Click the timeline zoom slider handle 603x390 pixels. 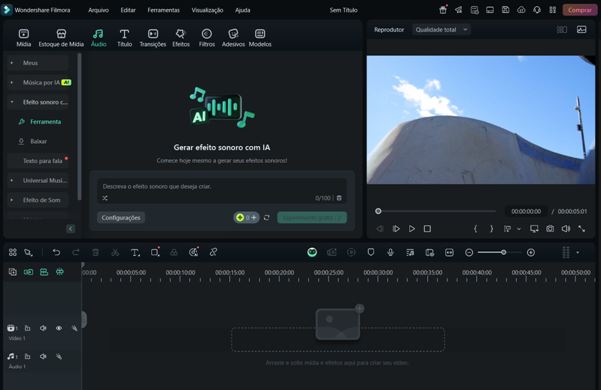(503, 253)
